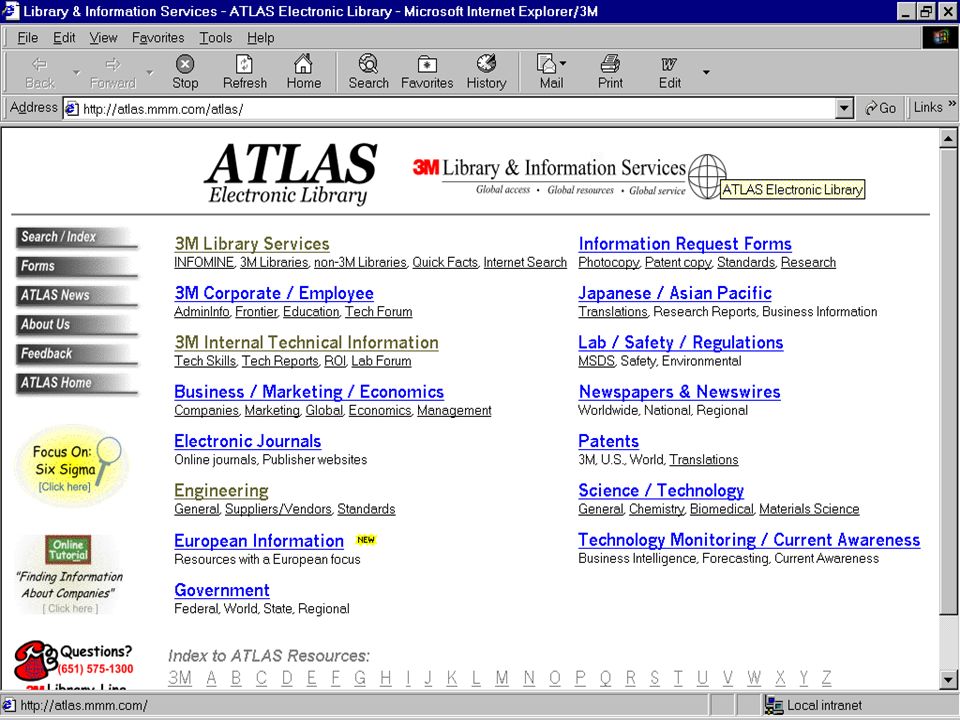The width and height of the screenshot is (960, 720).
Task: Click the Go button beside address bar
Action: point(880,108)
